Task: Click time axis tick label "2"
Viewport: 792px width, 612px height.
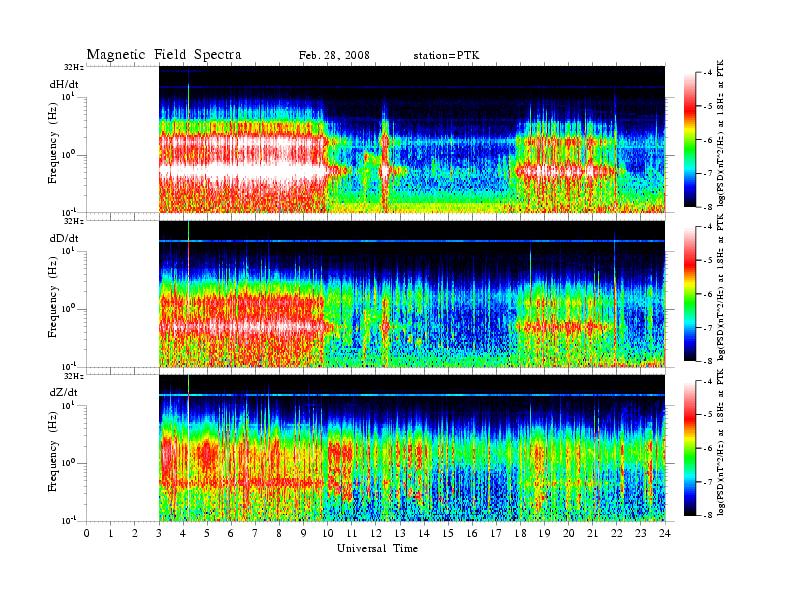Action: coord(135,533)
